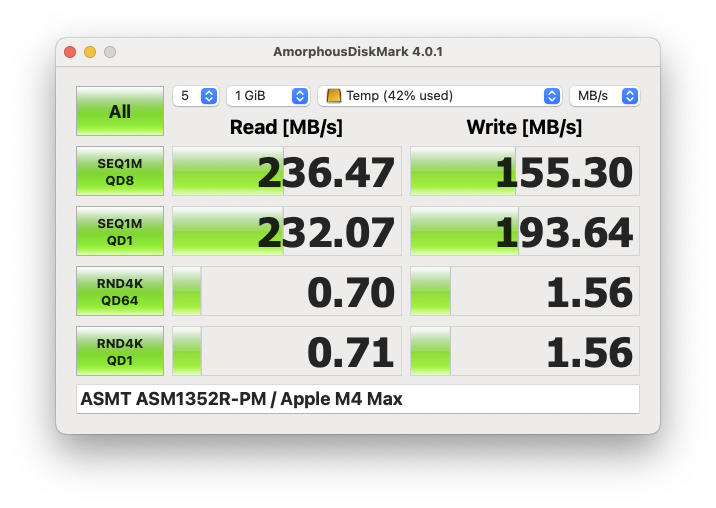The height and width of the screenshot is (508, 716).
Task: Open the test count dropdown showing 5
Action: tap(196, 96)
